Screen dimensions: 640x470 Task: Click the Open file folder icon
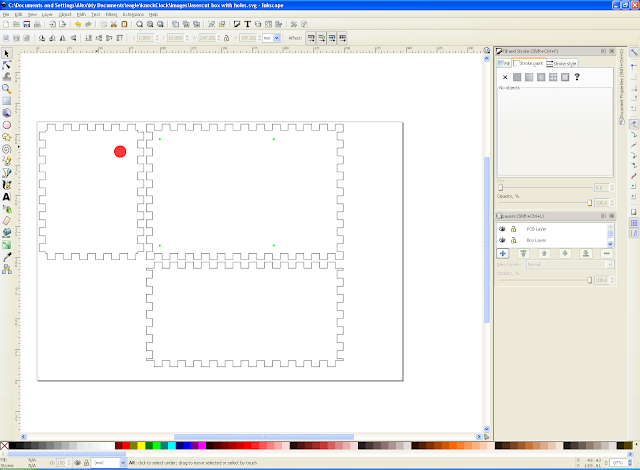pyautogui.click(x=16, y=24)
